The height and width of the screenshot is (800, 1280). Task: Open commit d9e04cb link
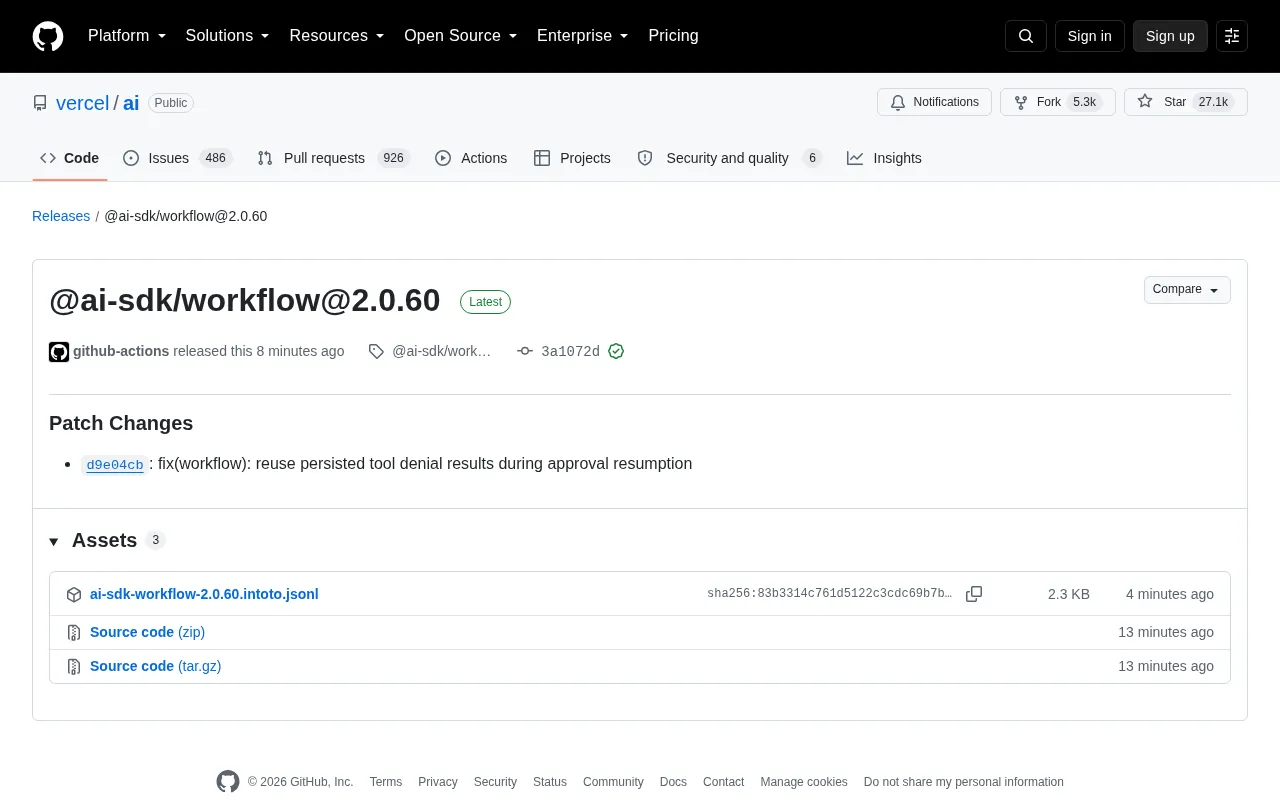pos(115,465)
